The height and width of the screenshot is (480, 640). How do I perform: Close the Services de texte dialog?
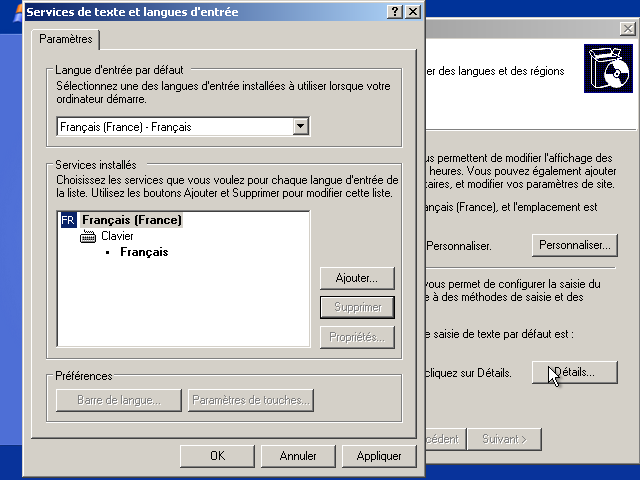pyautogui.click(x=414, y=11)
